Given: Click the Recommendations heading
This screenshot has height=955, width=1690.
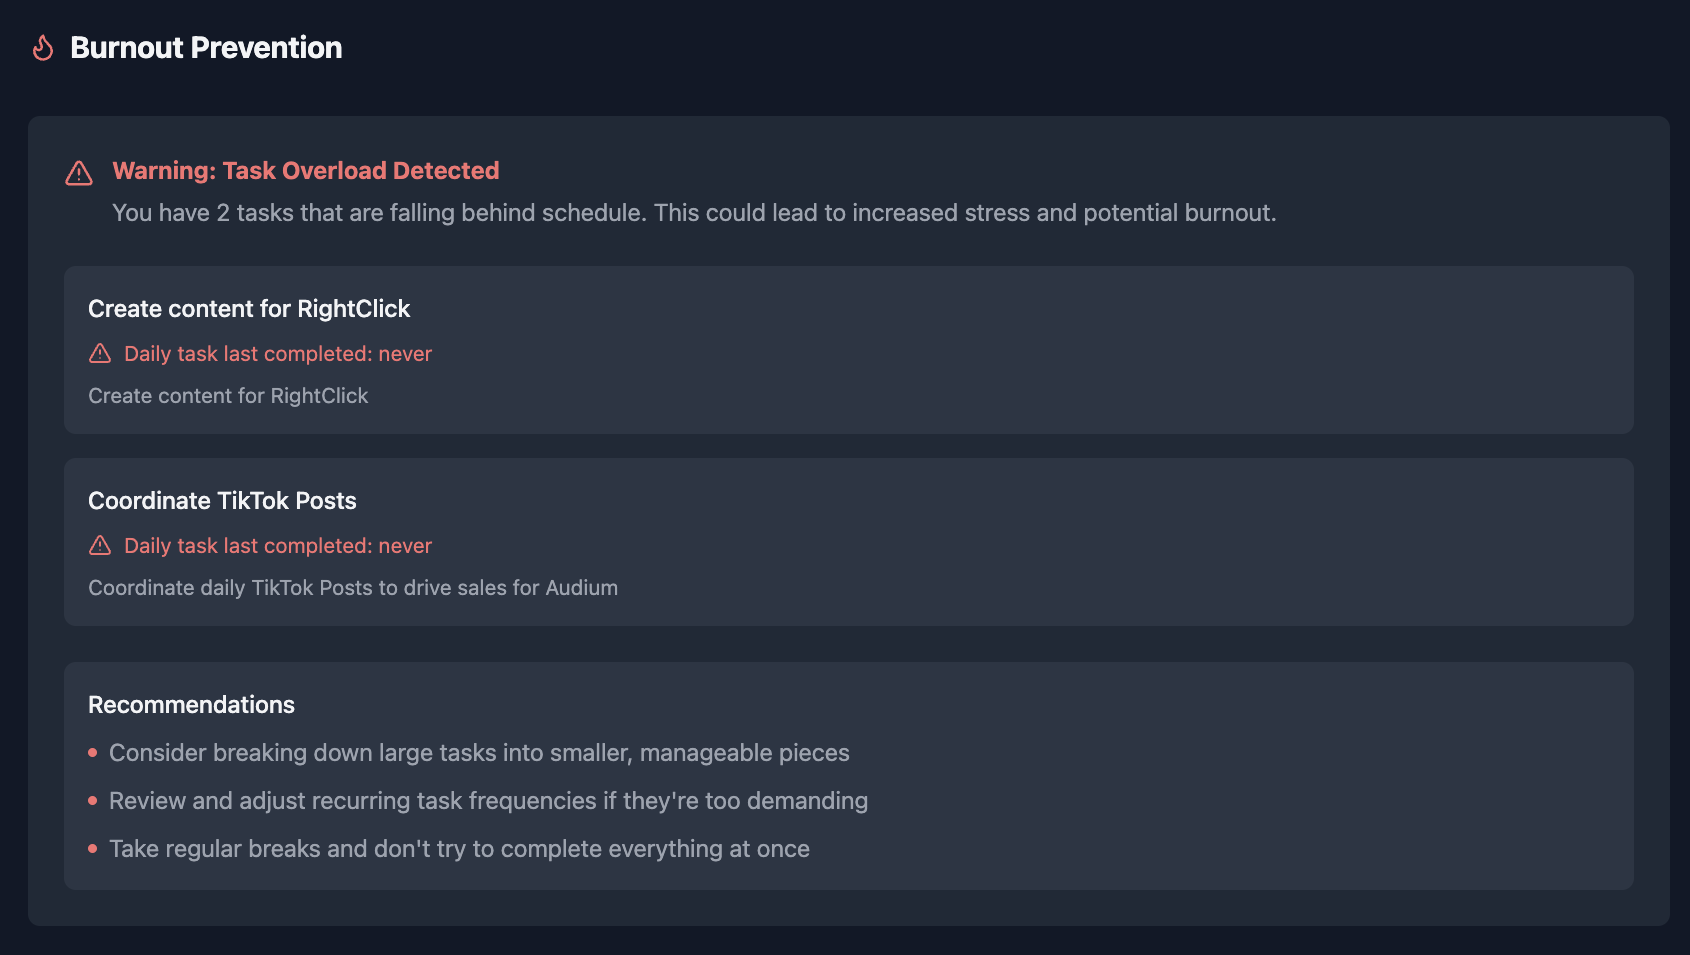Looking at the screenshot, I should tap(191, 705).
